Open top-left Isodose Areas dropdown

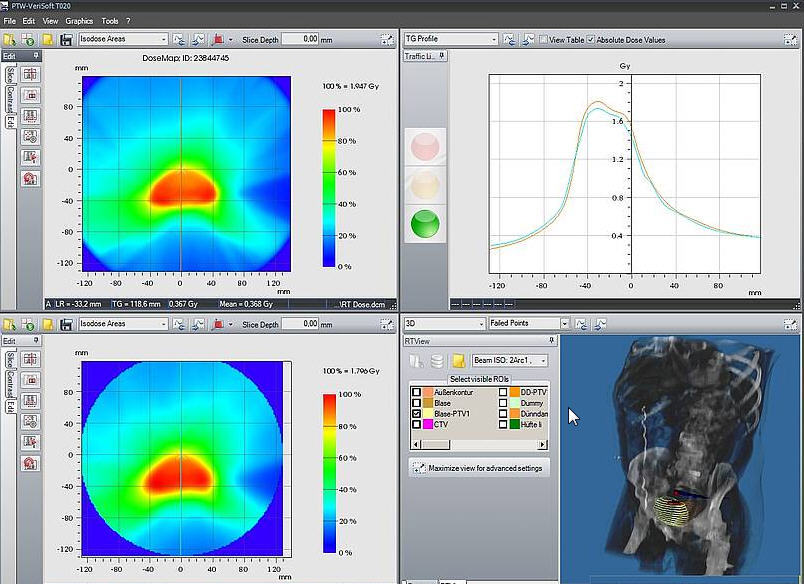(x=123, y=39)
